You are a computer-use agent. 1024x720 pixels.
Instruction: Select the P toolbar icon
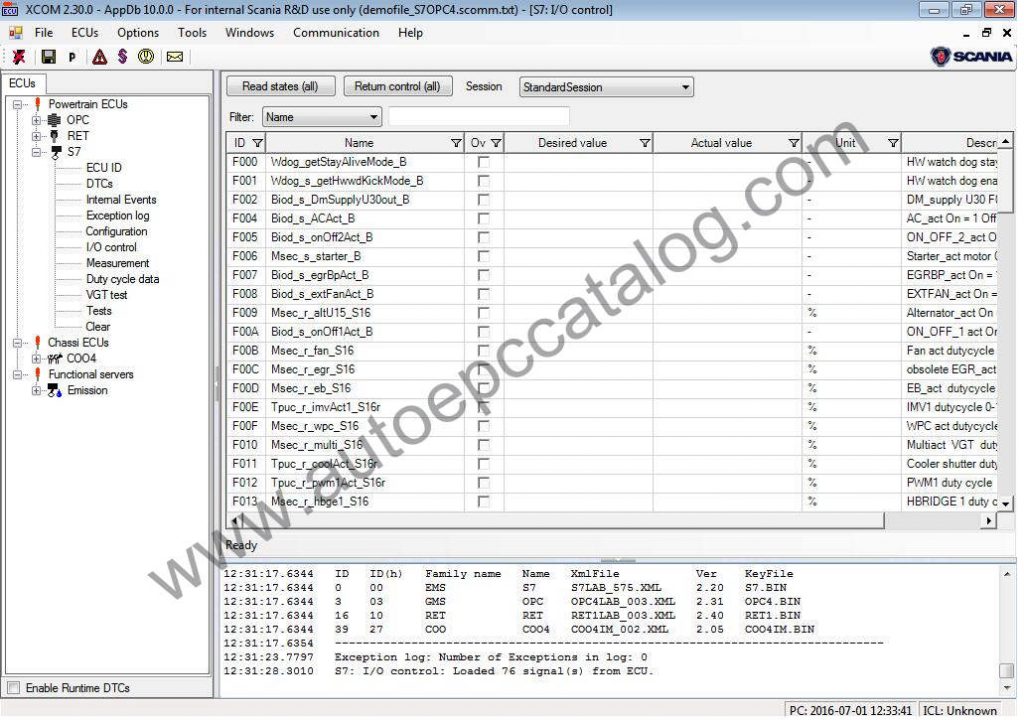pyautogui.click(x=70, y=57)
